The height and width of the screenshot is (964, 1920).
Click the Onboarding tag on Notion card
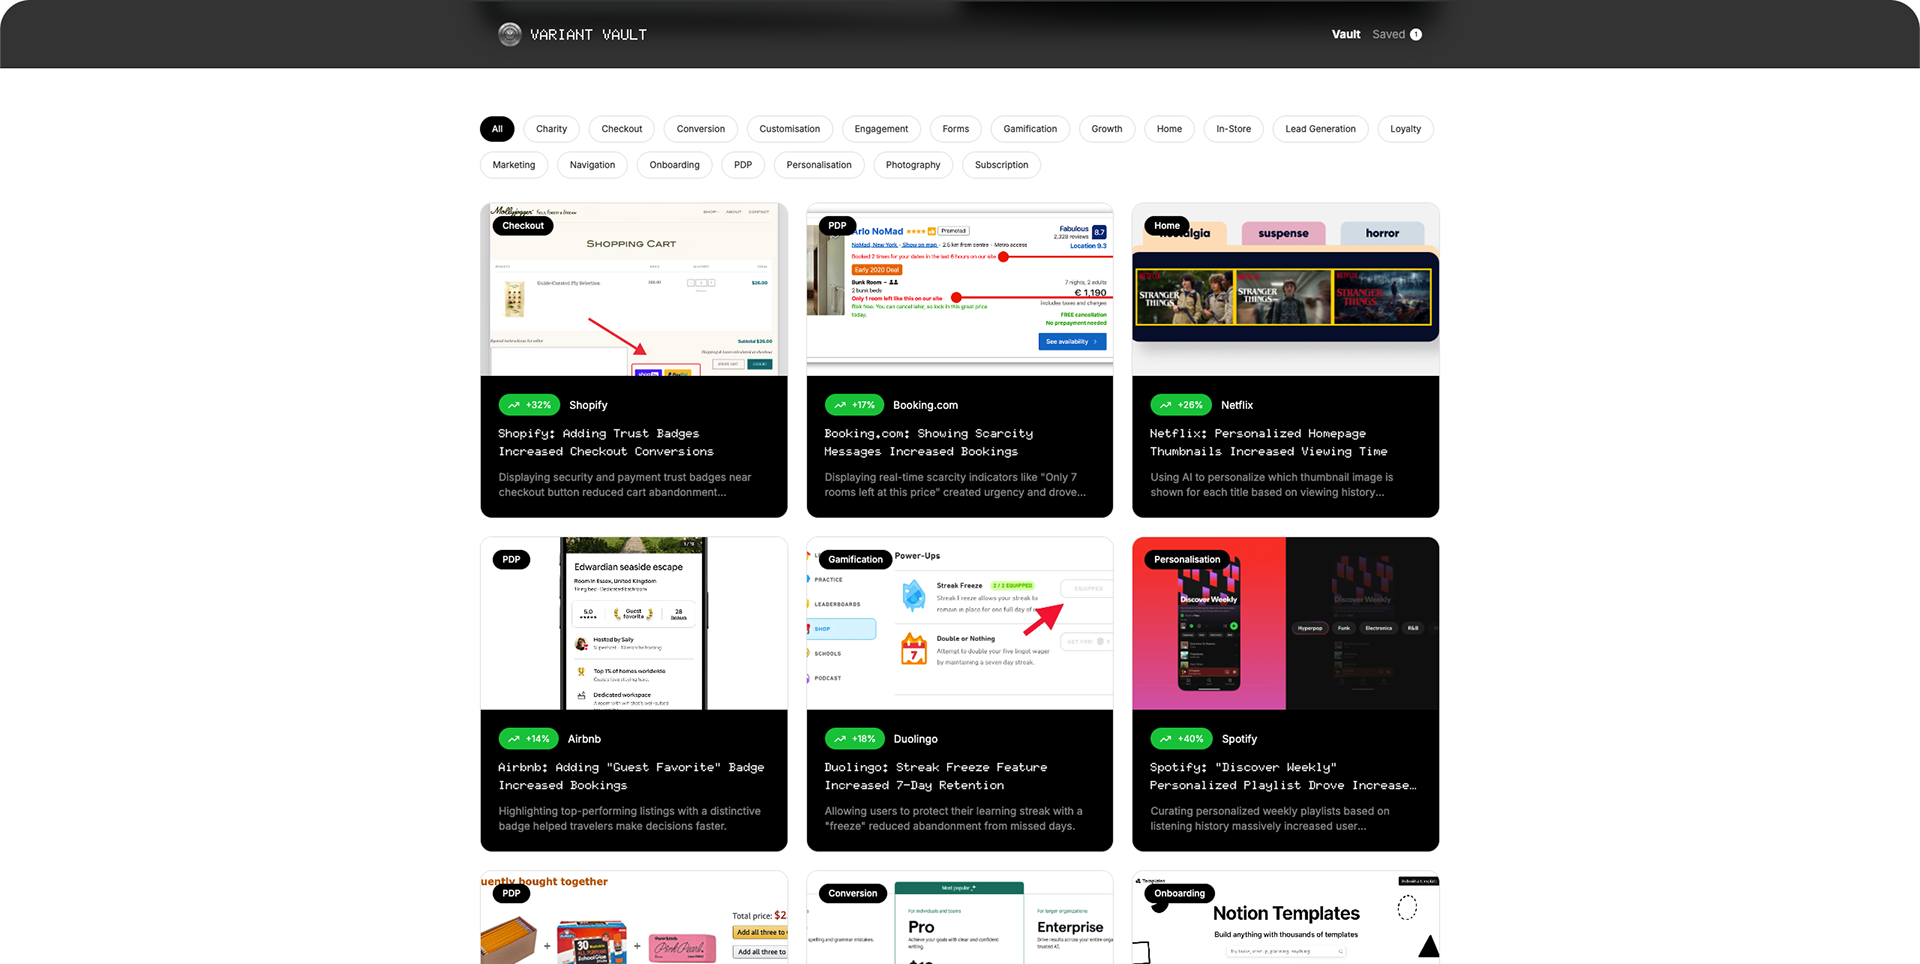point(1179,894)
